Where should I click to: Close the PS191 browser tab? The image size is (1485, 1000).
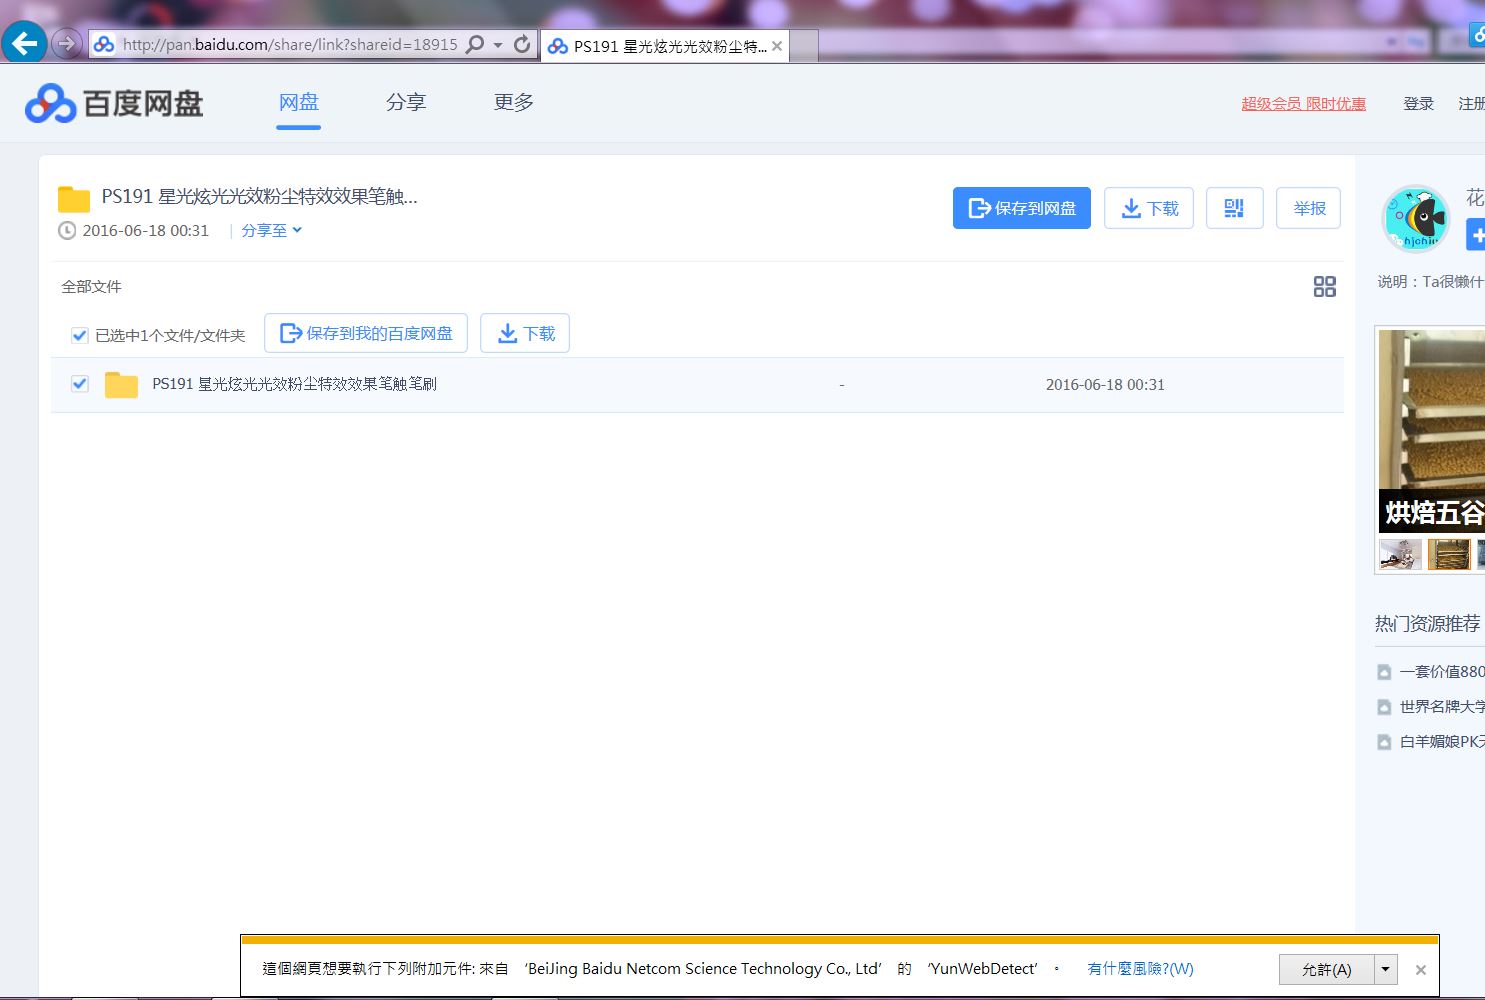point(777,46)
